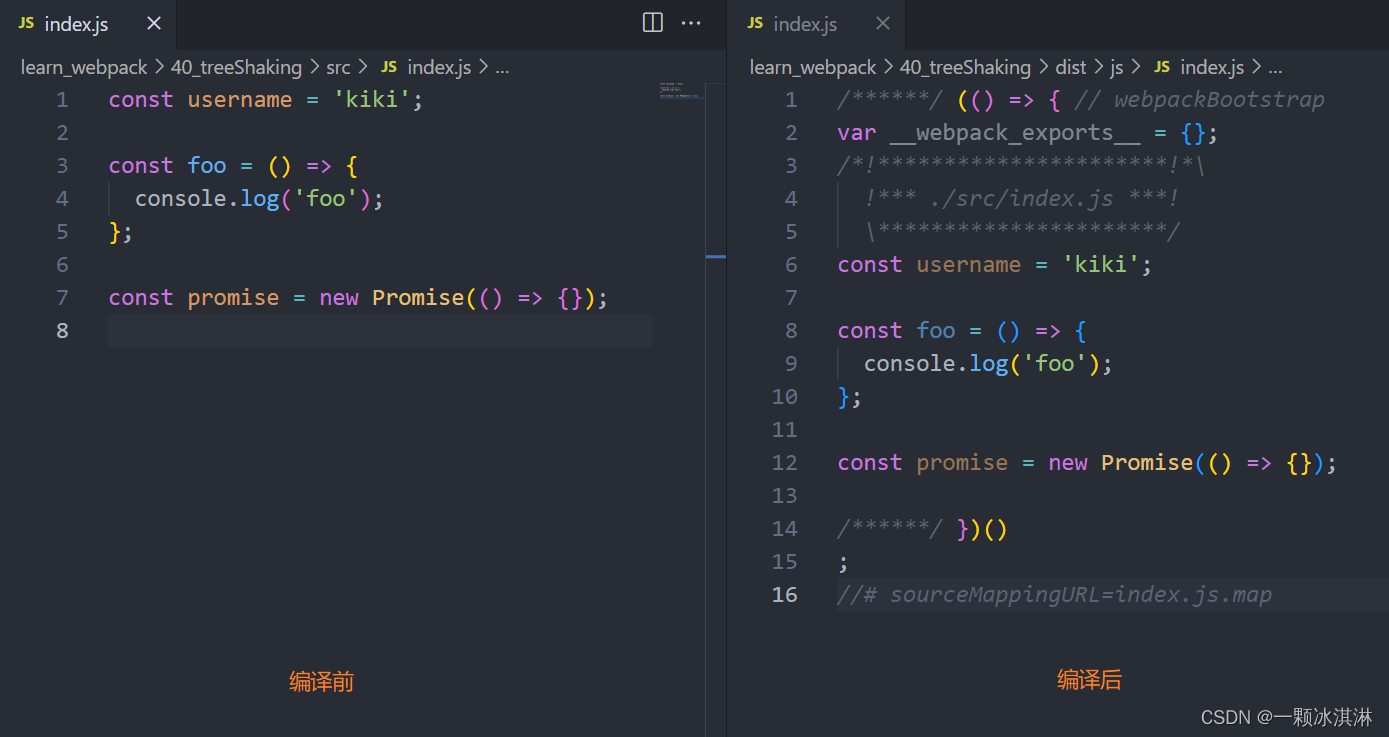Click 40_treeShaking in right breadcrumb

pyautogui.click(x=965, y=67)
